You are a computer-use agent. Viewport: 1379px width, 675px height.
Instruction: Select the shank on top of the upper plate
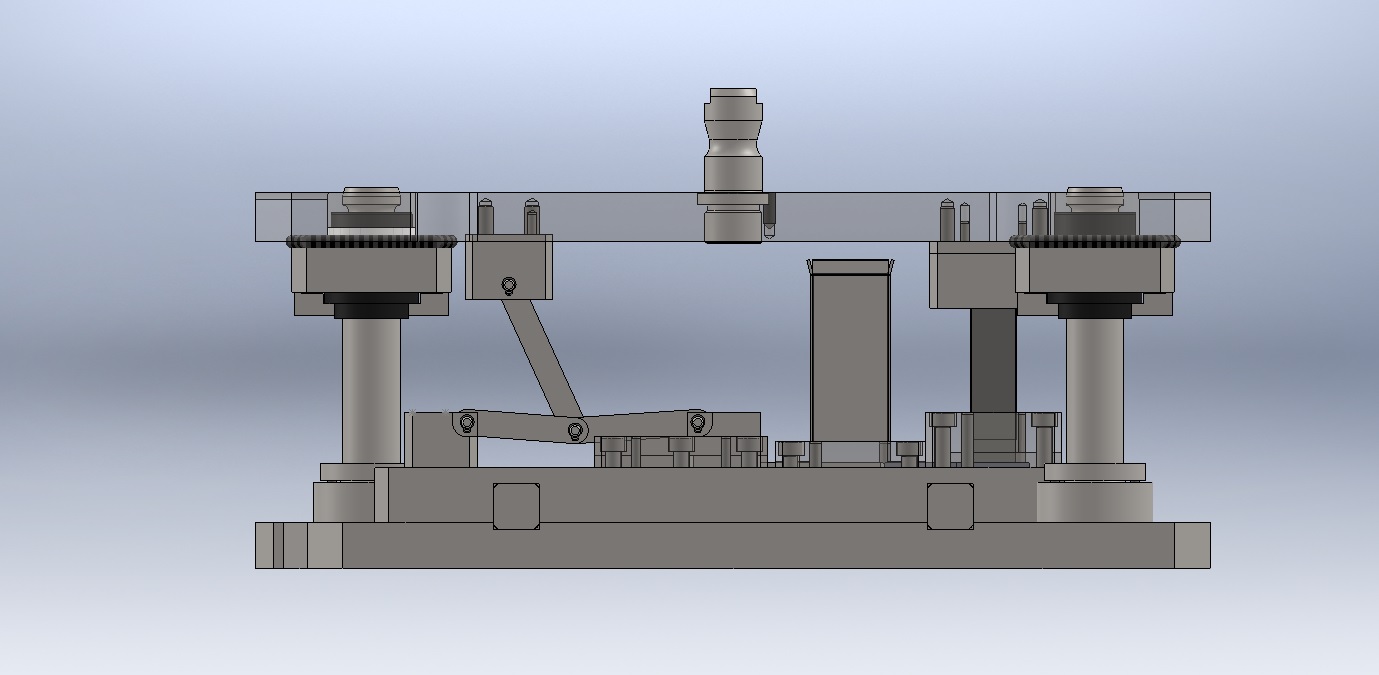coord(734,165)
